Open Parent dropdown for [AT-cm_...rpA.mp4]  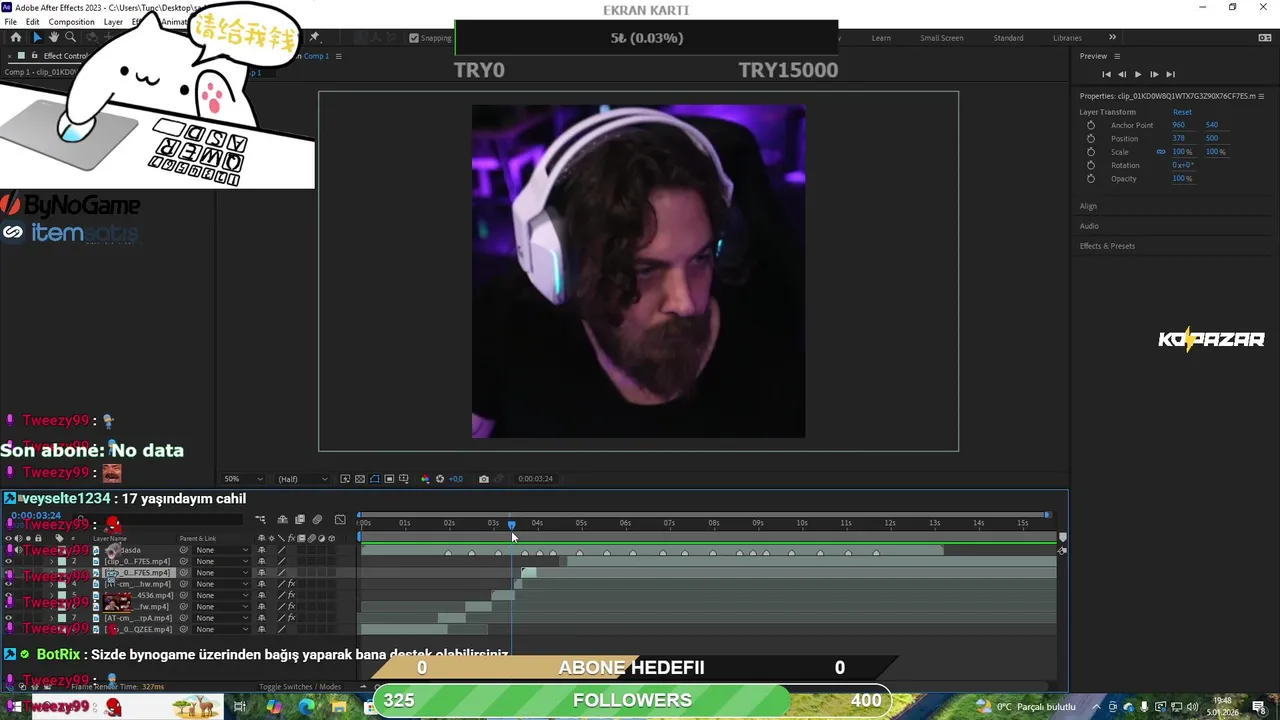coord(222,618)
